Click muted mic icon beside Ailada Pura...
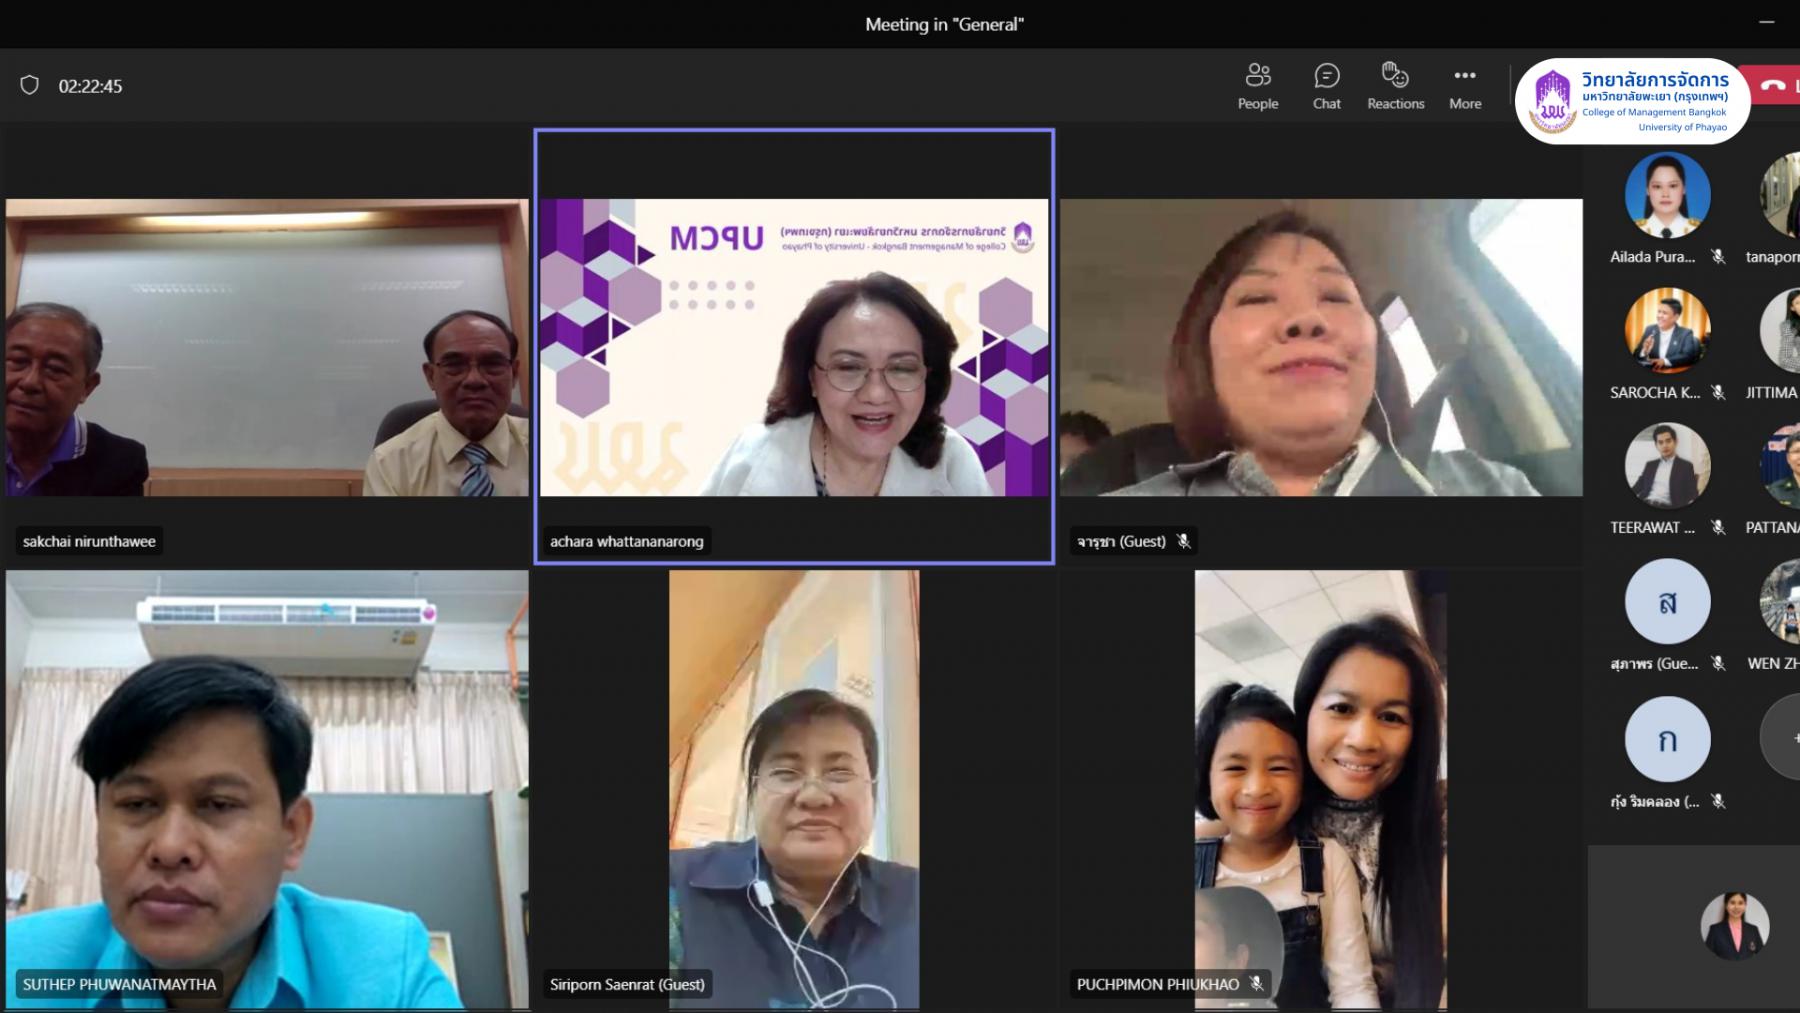This screenshot has width=1800, height=1013. pyautogui.click(x=1718, y=257)
